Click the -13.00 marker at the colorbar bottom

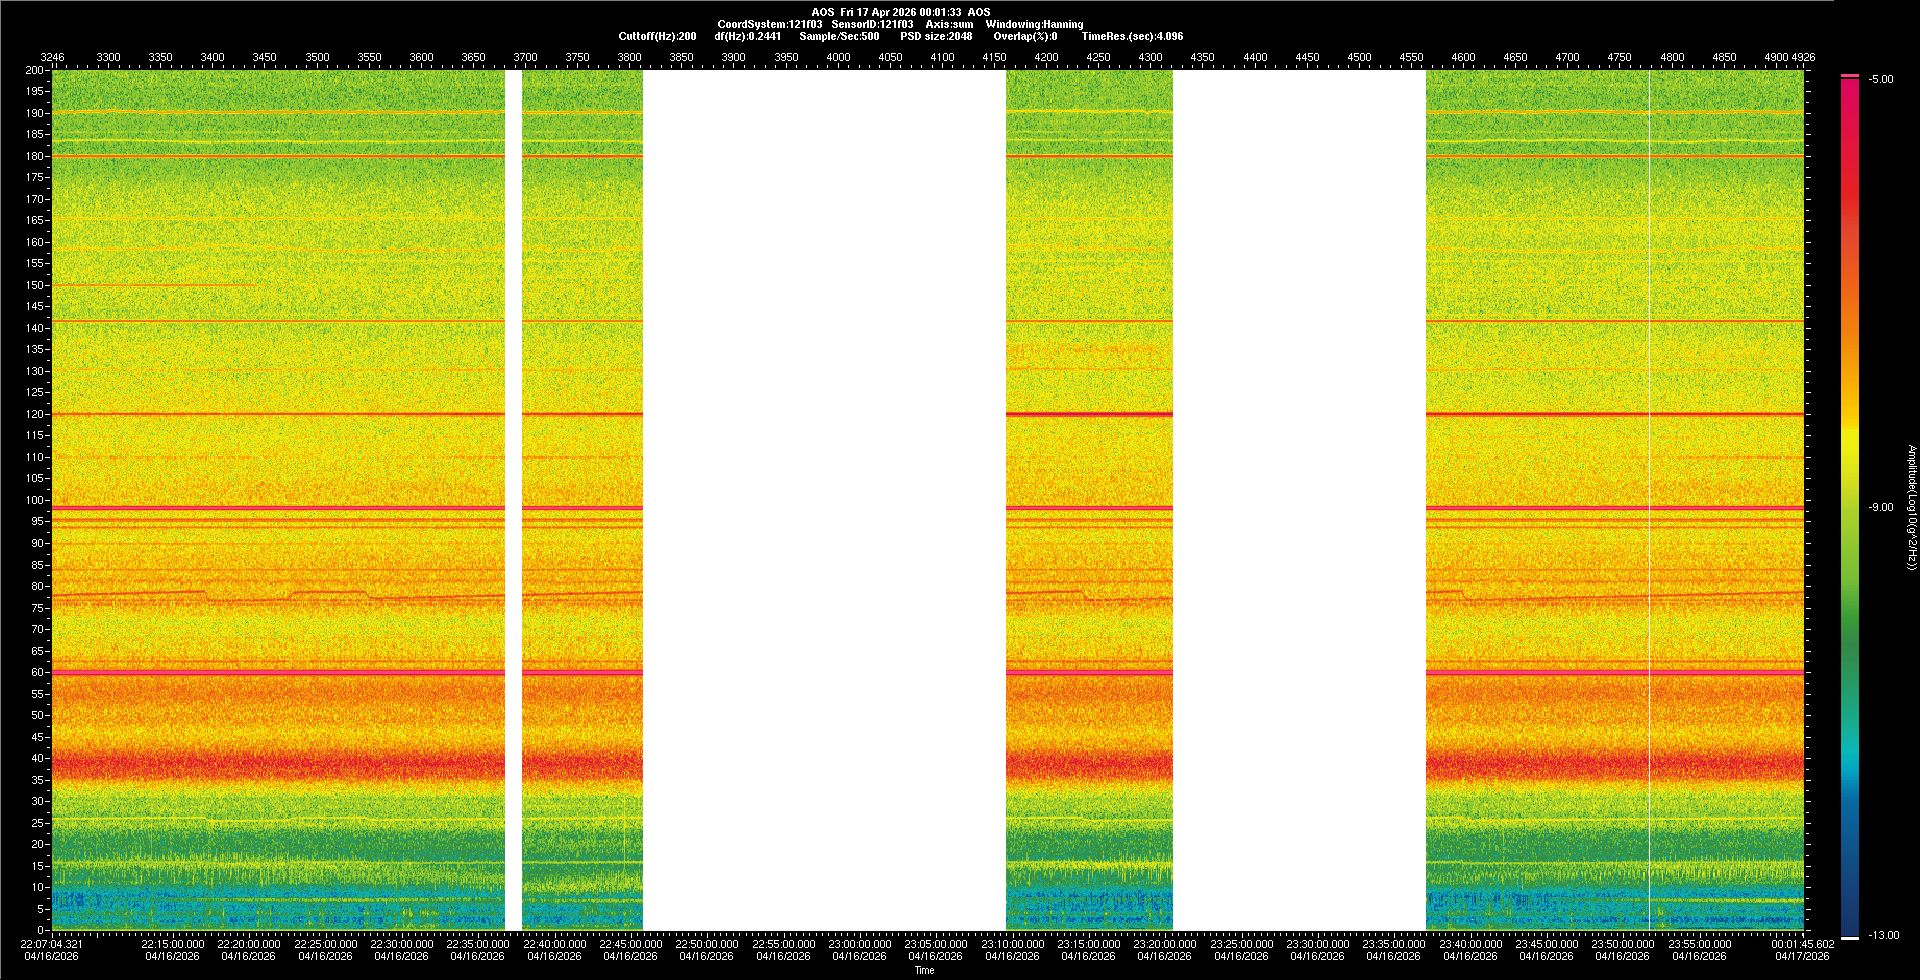(1883, 935)
